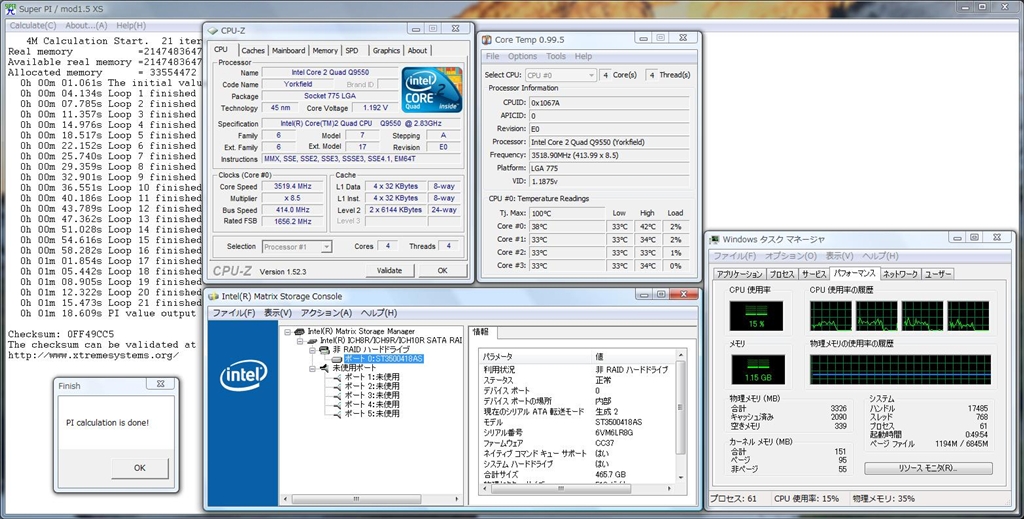Open Options menu in Core Temp
1024x519 pixels.
[522, 57]
